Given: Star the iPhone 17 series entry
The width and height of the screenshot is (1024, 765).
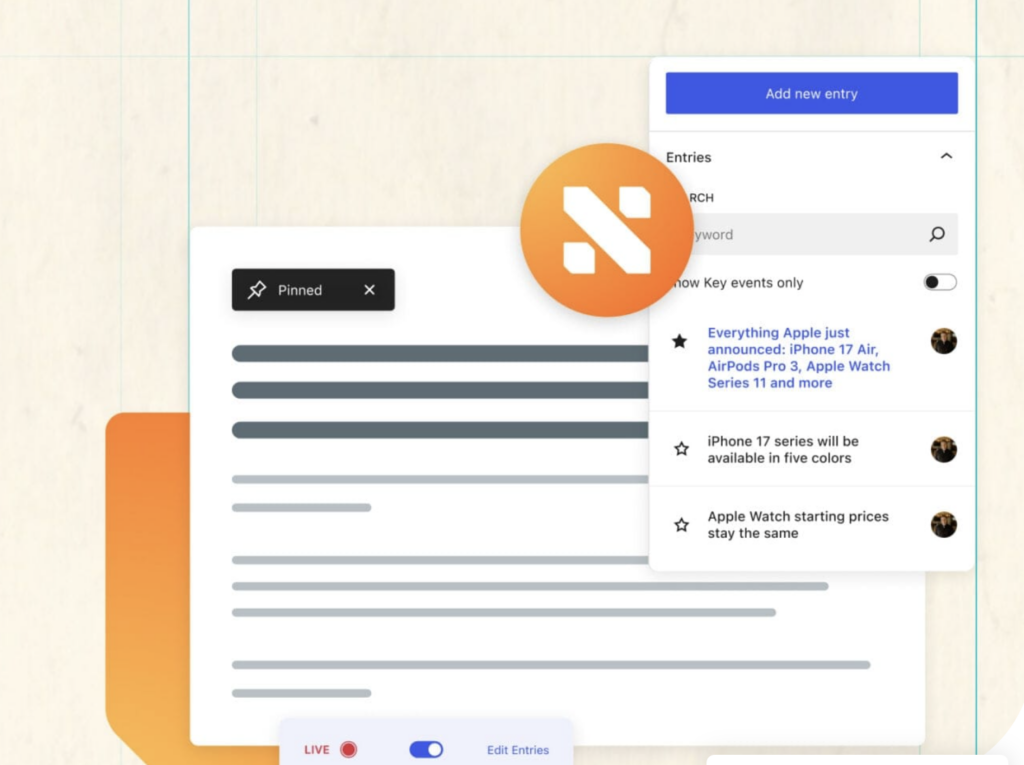Looking at the screenshot, I should (681, 449).
